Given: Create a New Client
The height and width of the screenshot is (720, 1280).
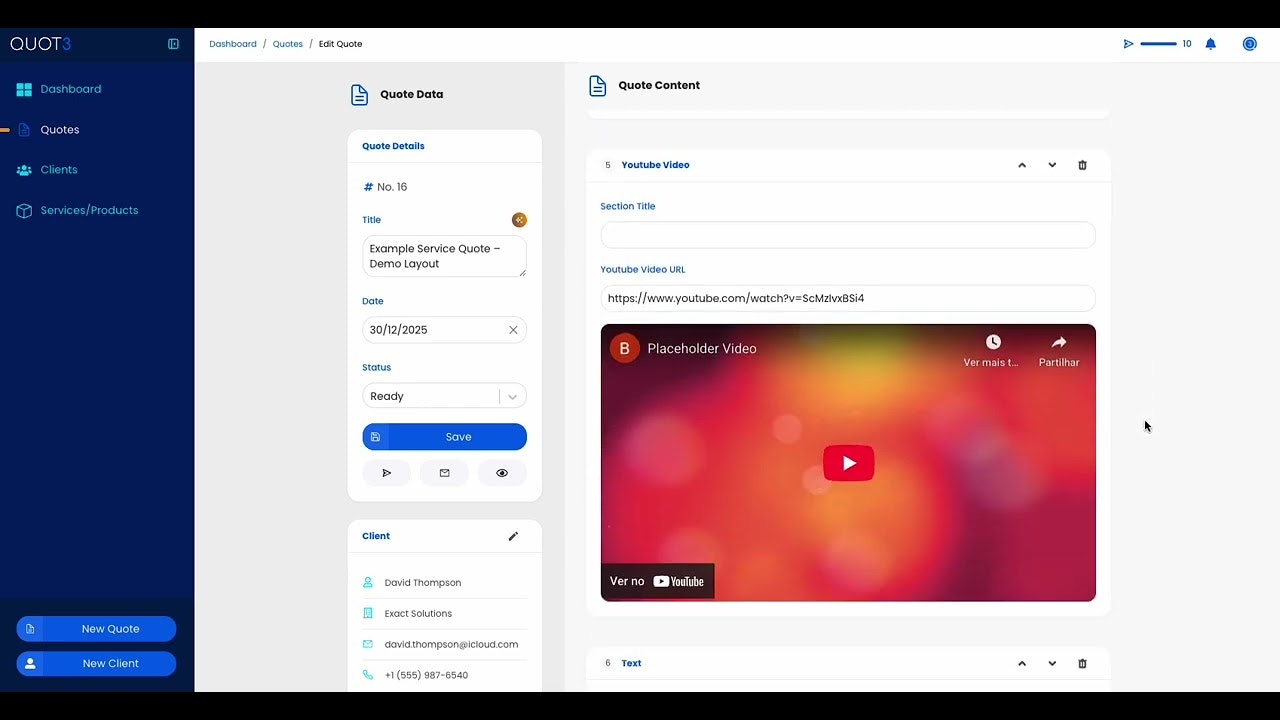Looking at the screenshot, I should (96, 663).
